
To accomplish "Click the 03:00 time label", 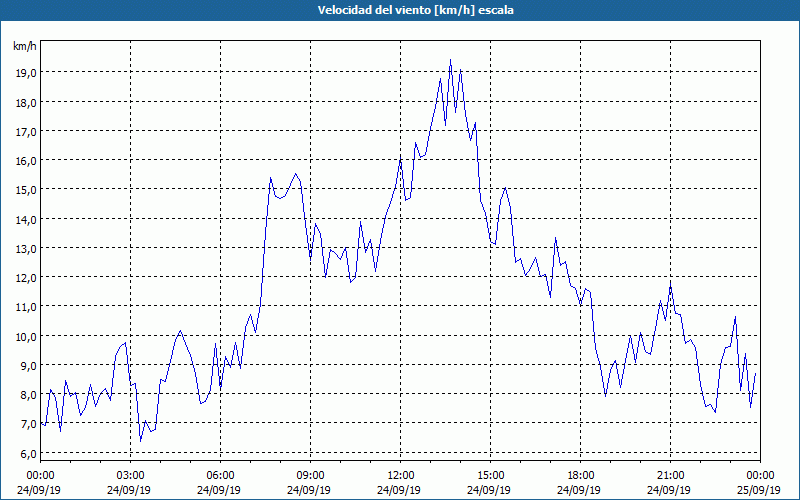I will coord(131,476).
